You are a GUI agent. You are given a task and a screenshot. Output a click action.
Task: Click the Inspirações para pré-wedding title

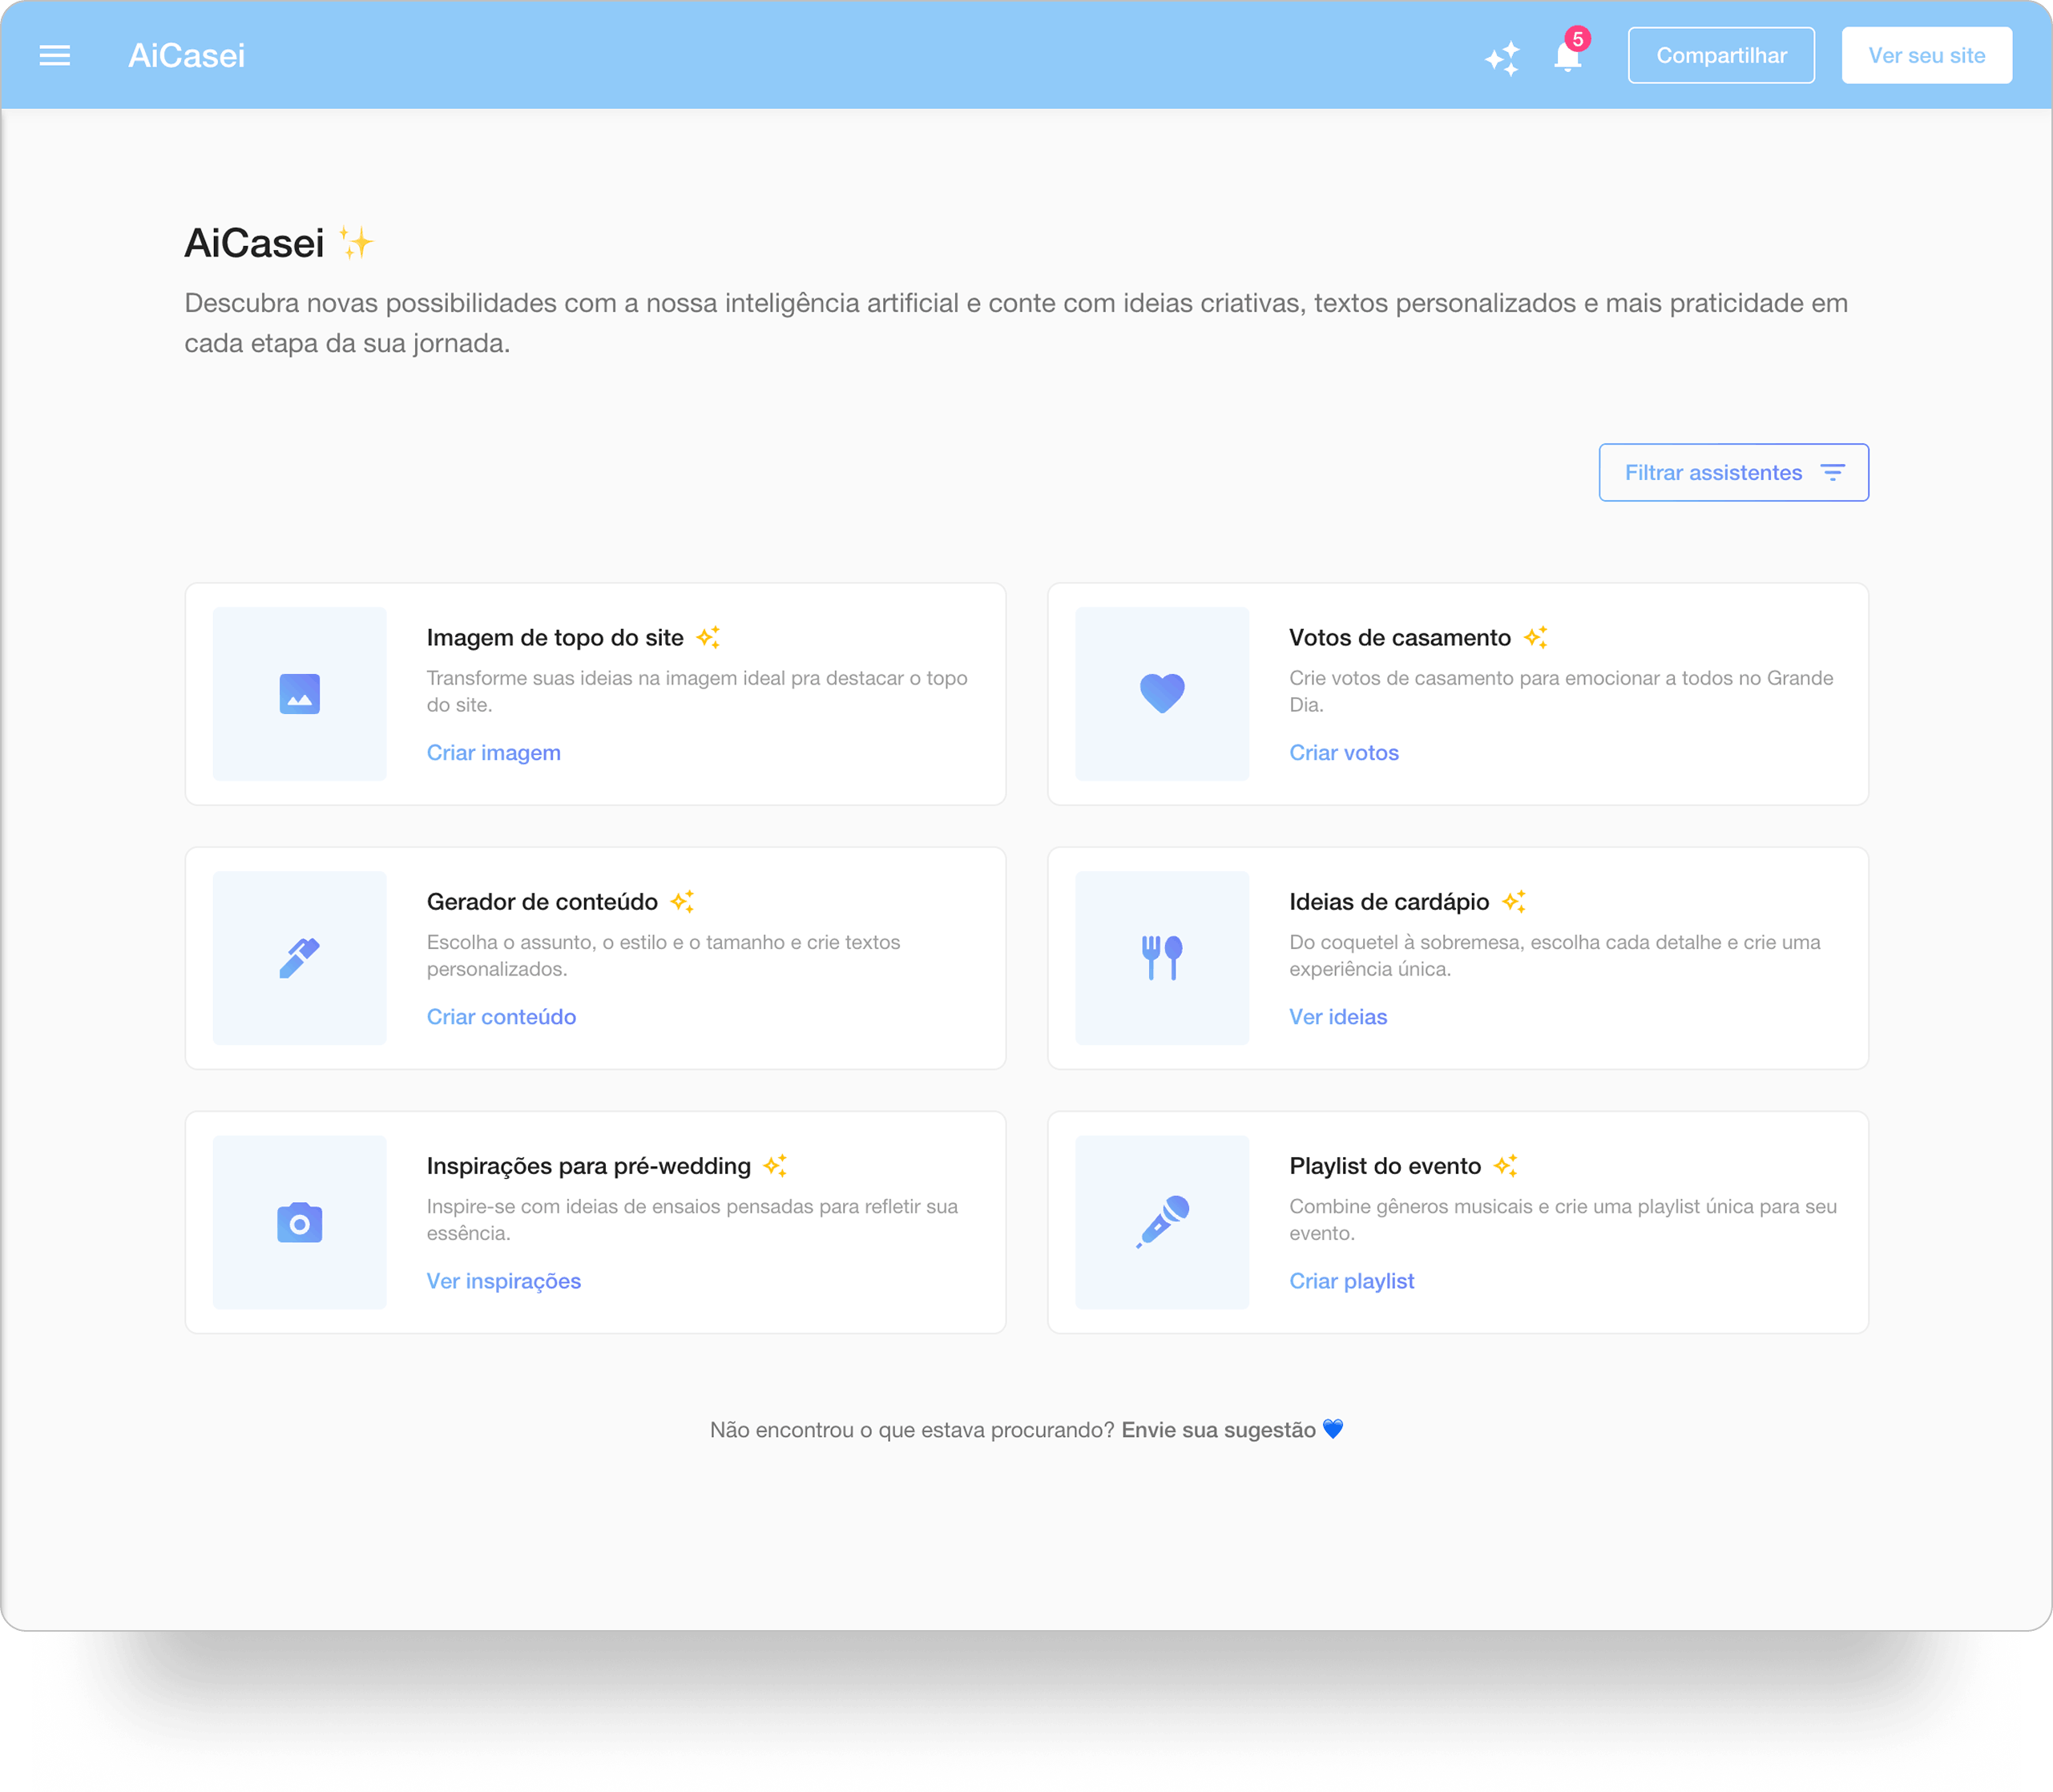click(589, 1166)
